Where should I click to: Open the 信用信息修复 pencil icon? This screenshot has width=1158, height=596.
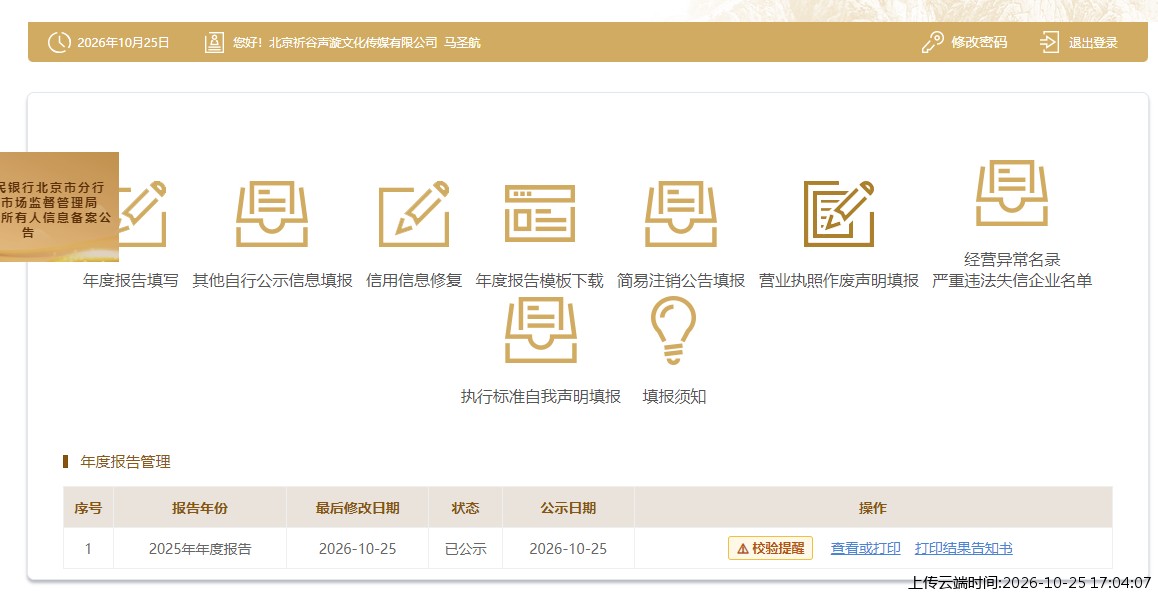point(414,213)
